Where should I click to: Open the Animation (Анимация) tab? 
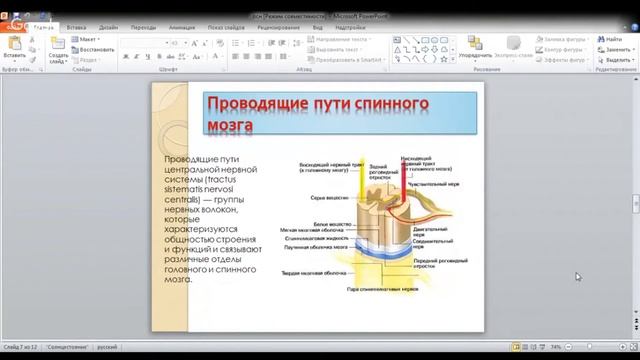click(x=182, y=27)
